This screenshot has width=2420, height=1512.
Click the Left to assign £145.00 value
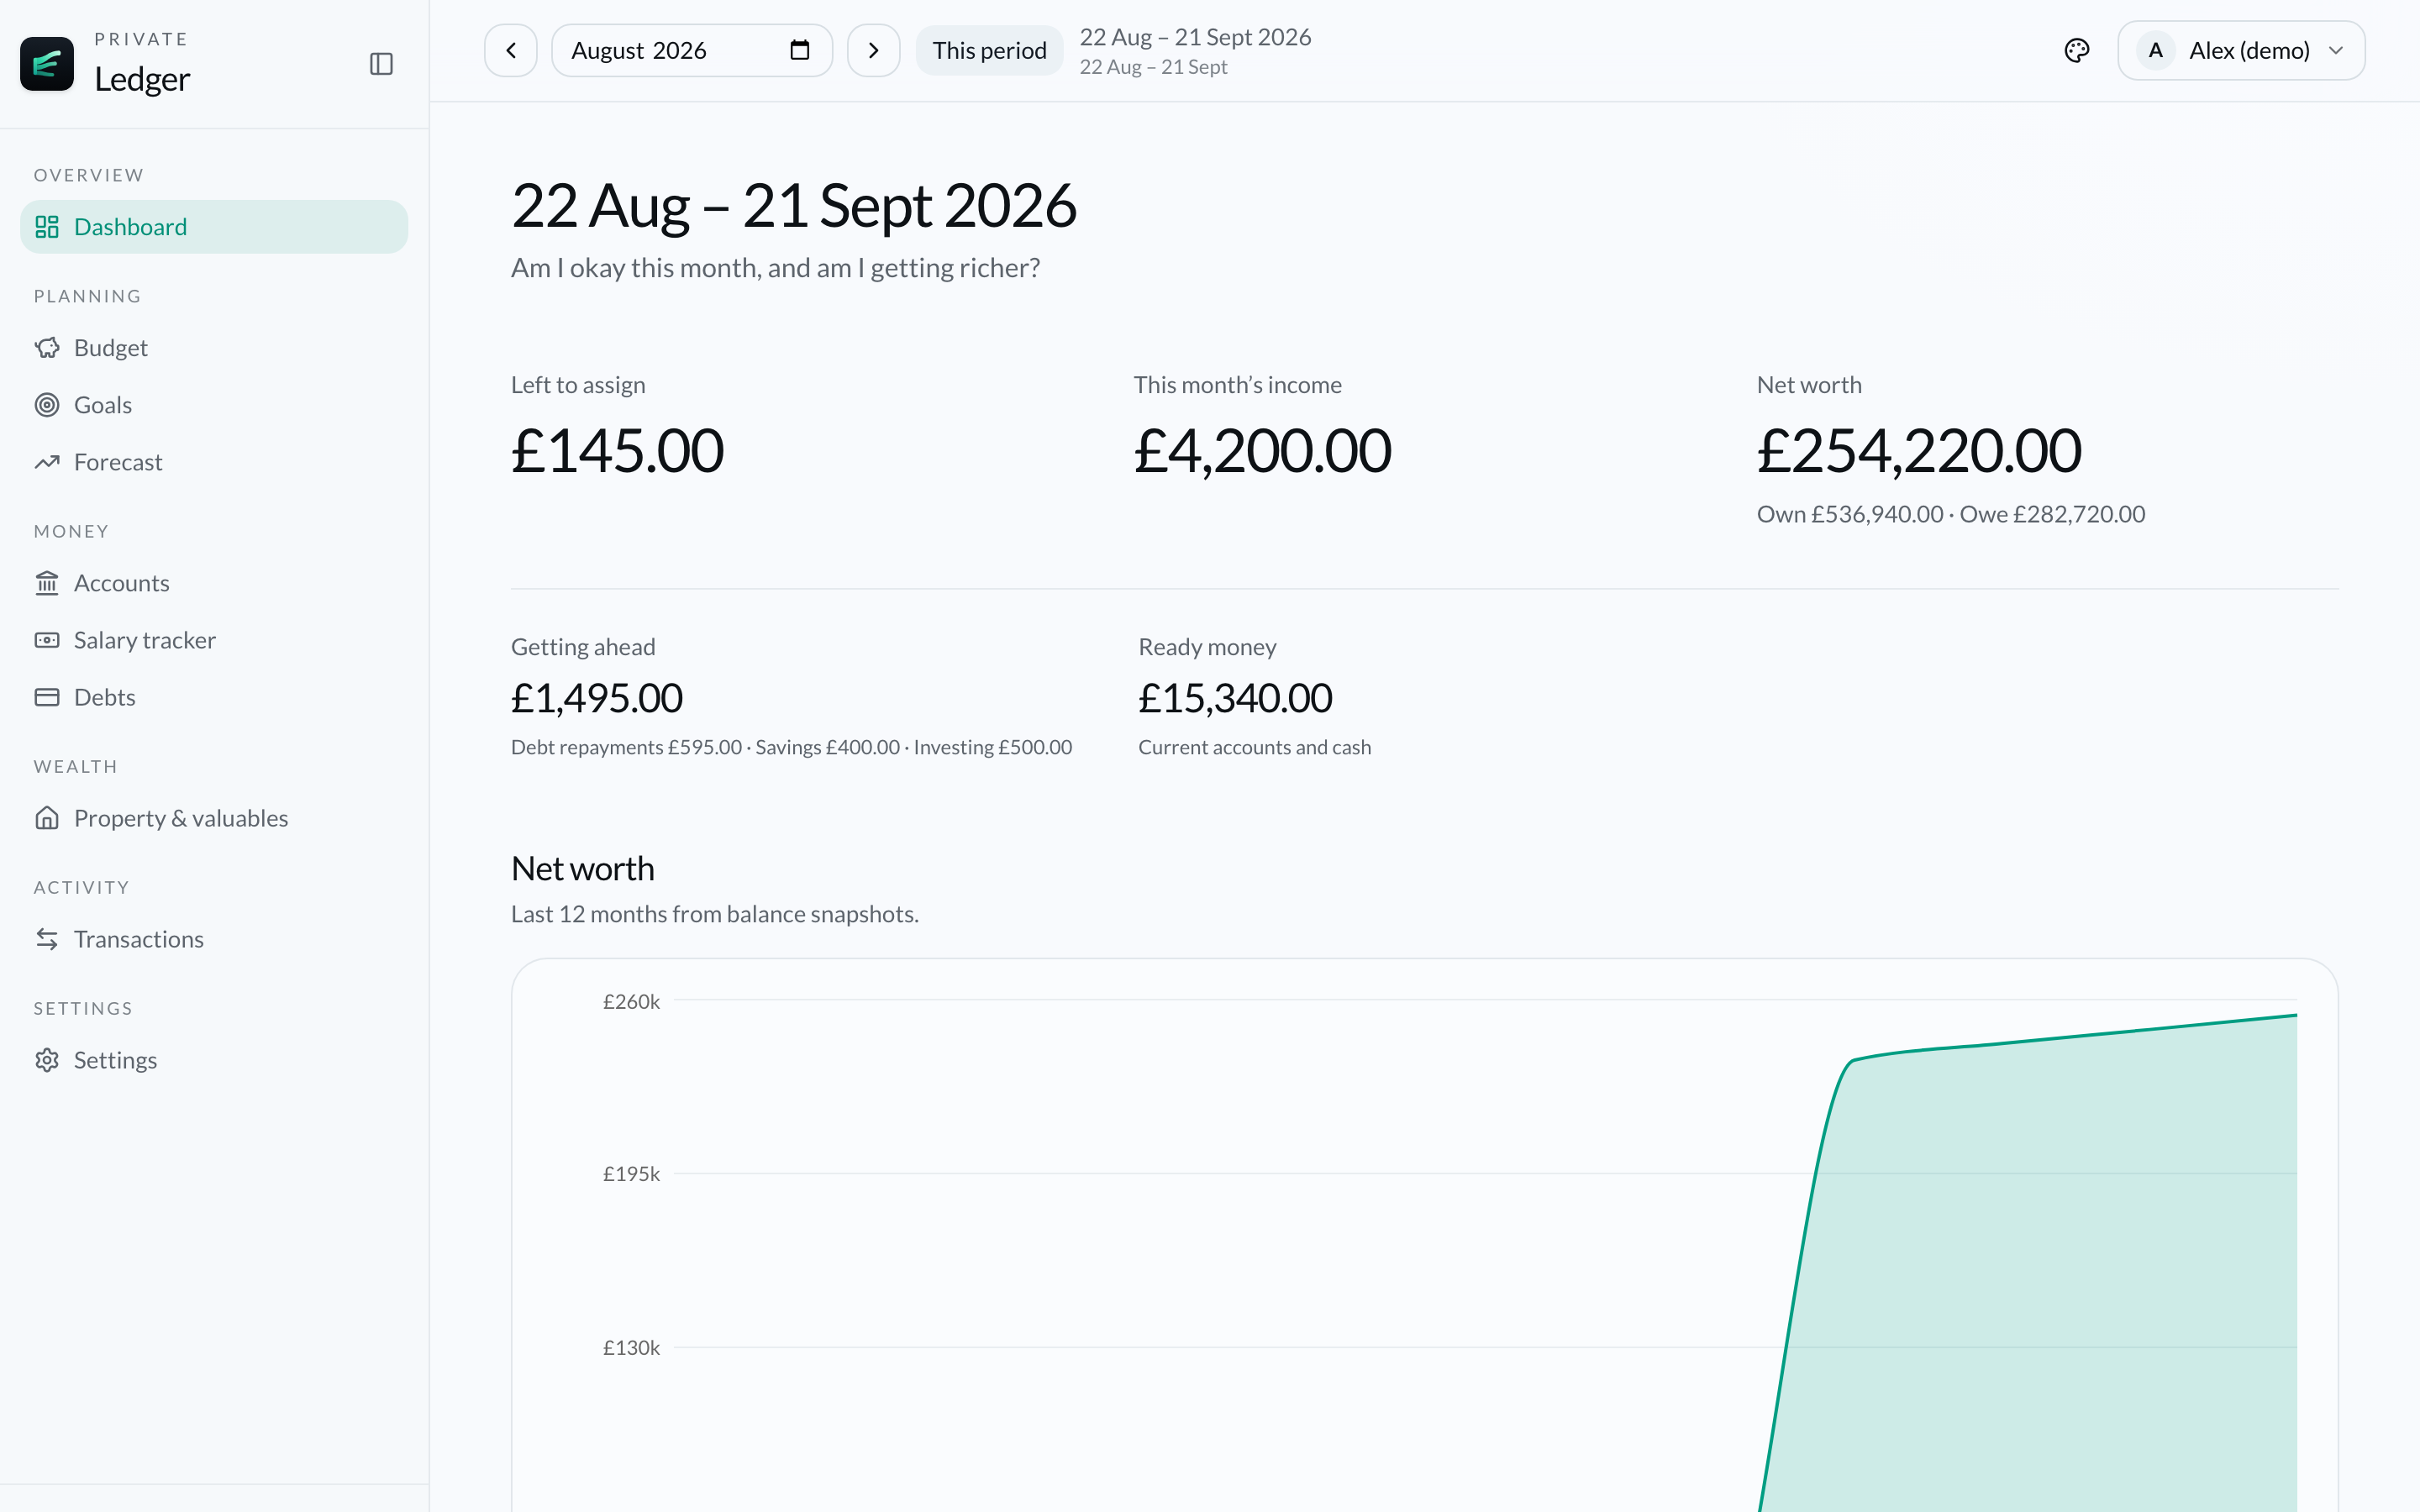coord(617,450)
